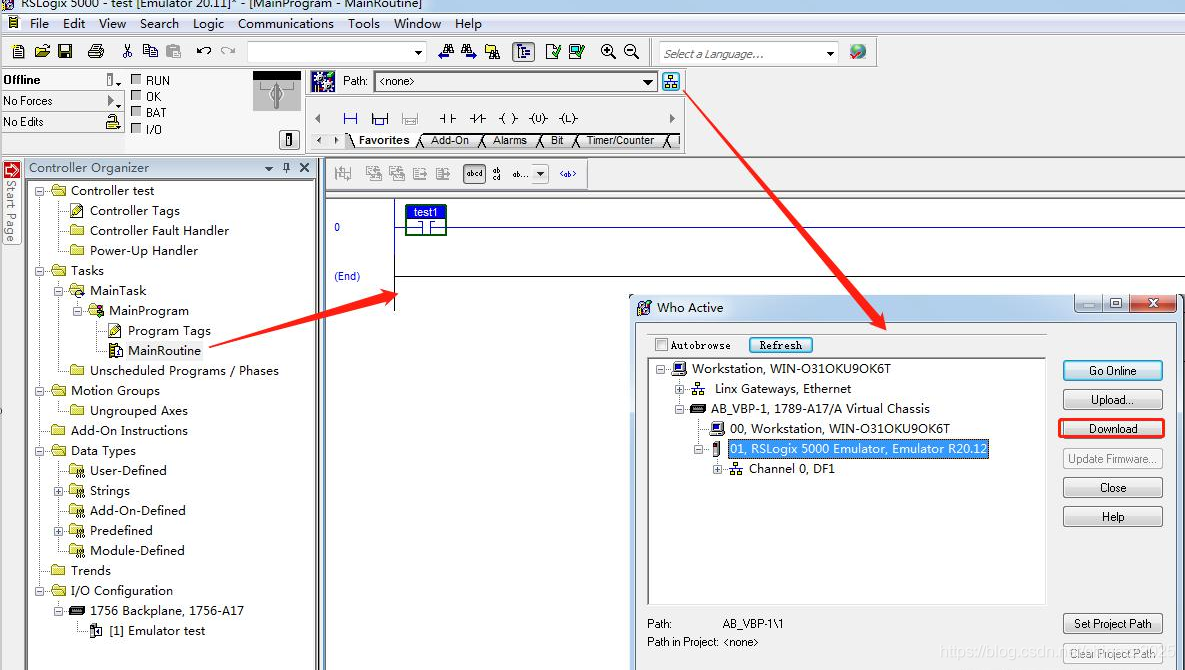Switch to the Add-On instruction tab
The width and height of the screenshot is (1185, 670).
450,140
